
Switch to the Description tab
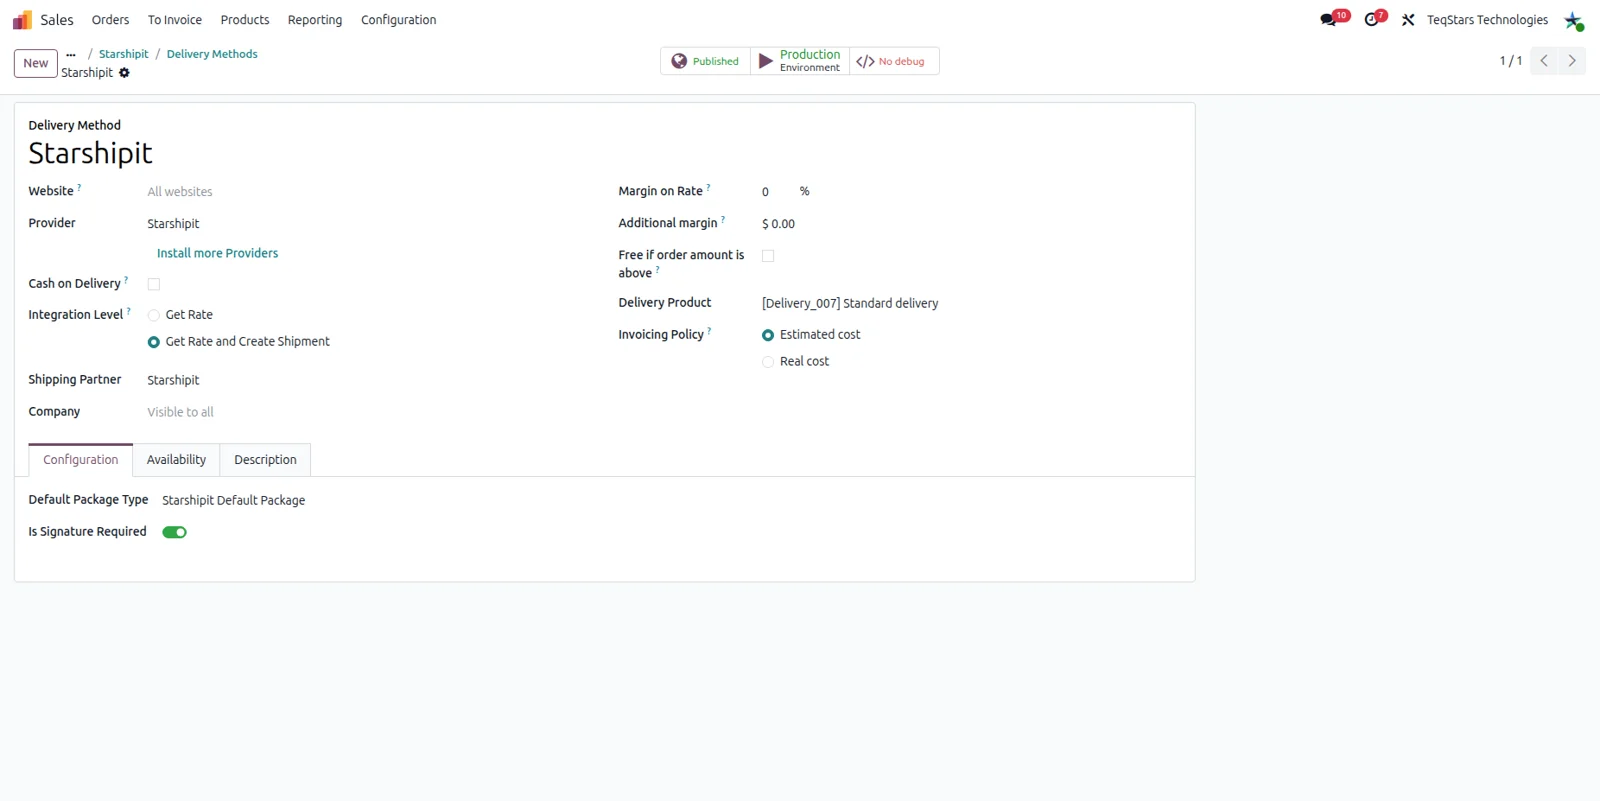pyautogui.click(x=265, y=460)
